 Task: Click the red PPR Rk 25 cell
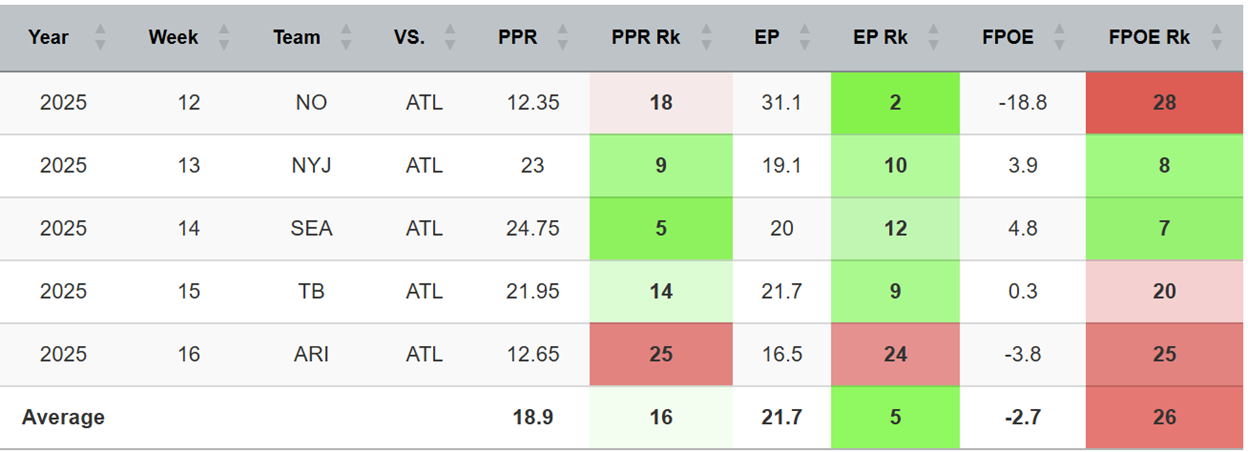(x=661, y=354)
